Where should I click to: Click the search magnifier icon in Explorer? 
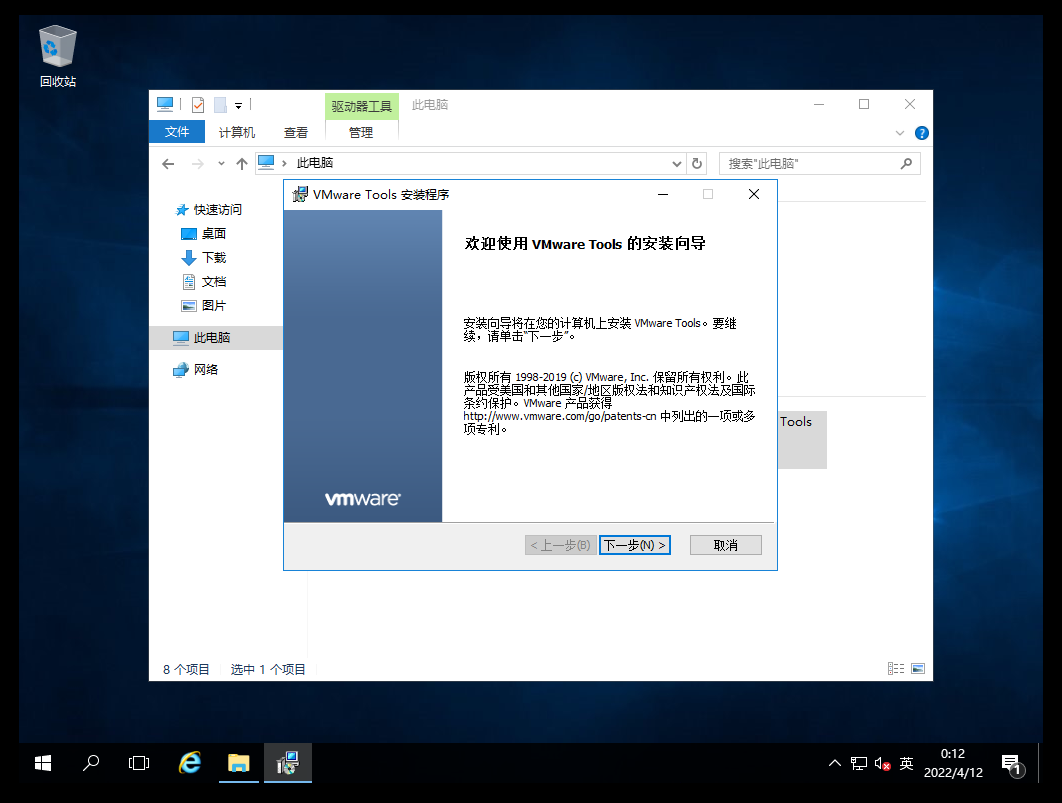coord(906,164)
